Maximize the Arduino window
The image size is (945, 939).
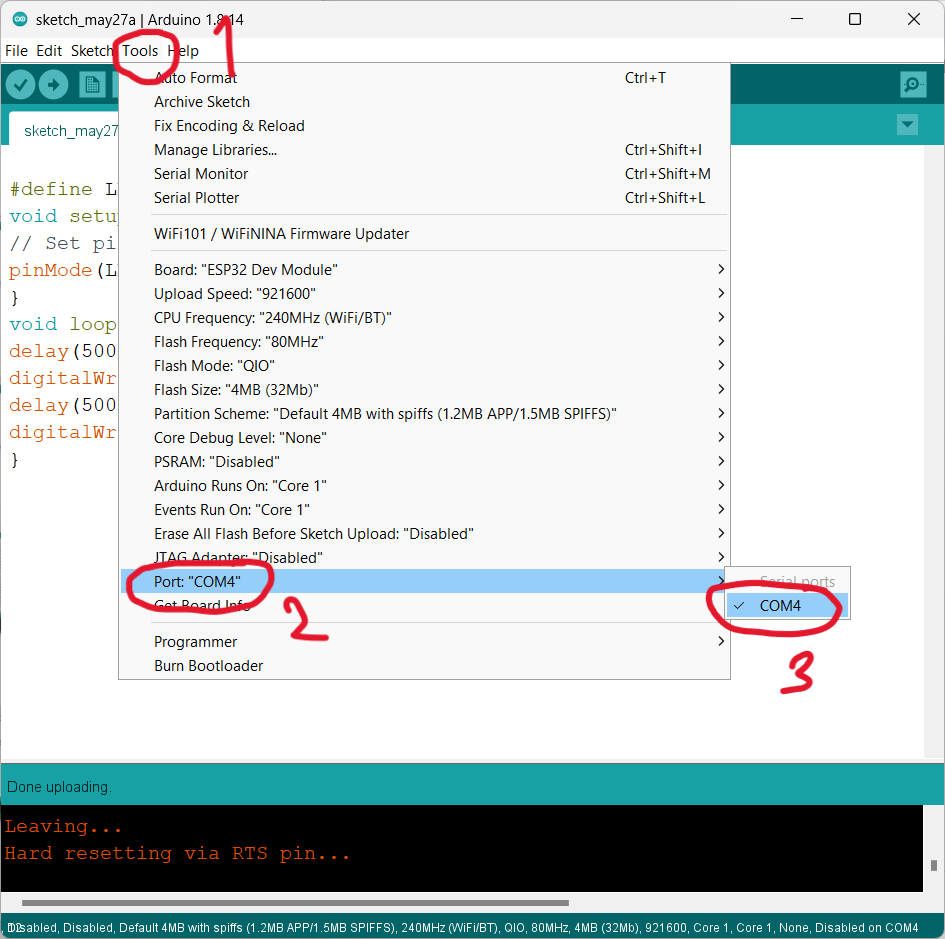tap(855, 19)
